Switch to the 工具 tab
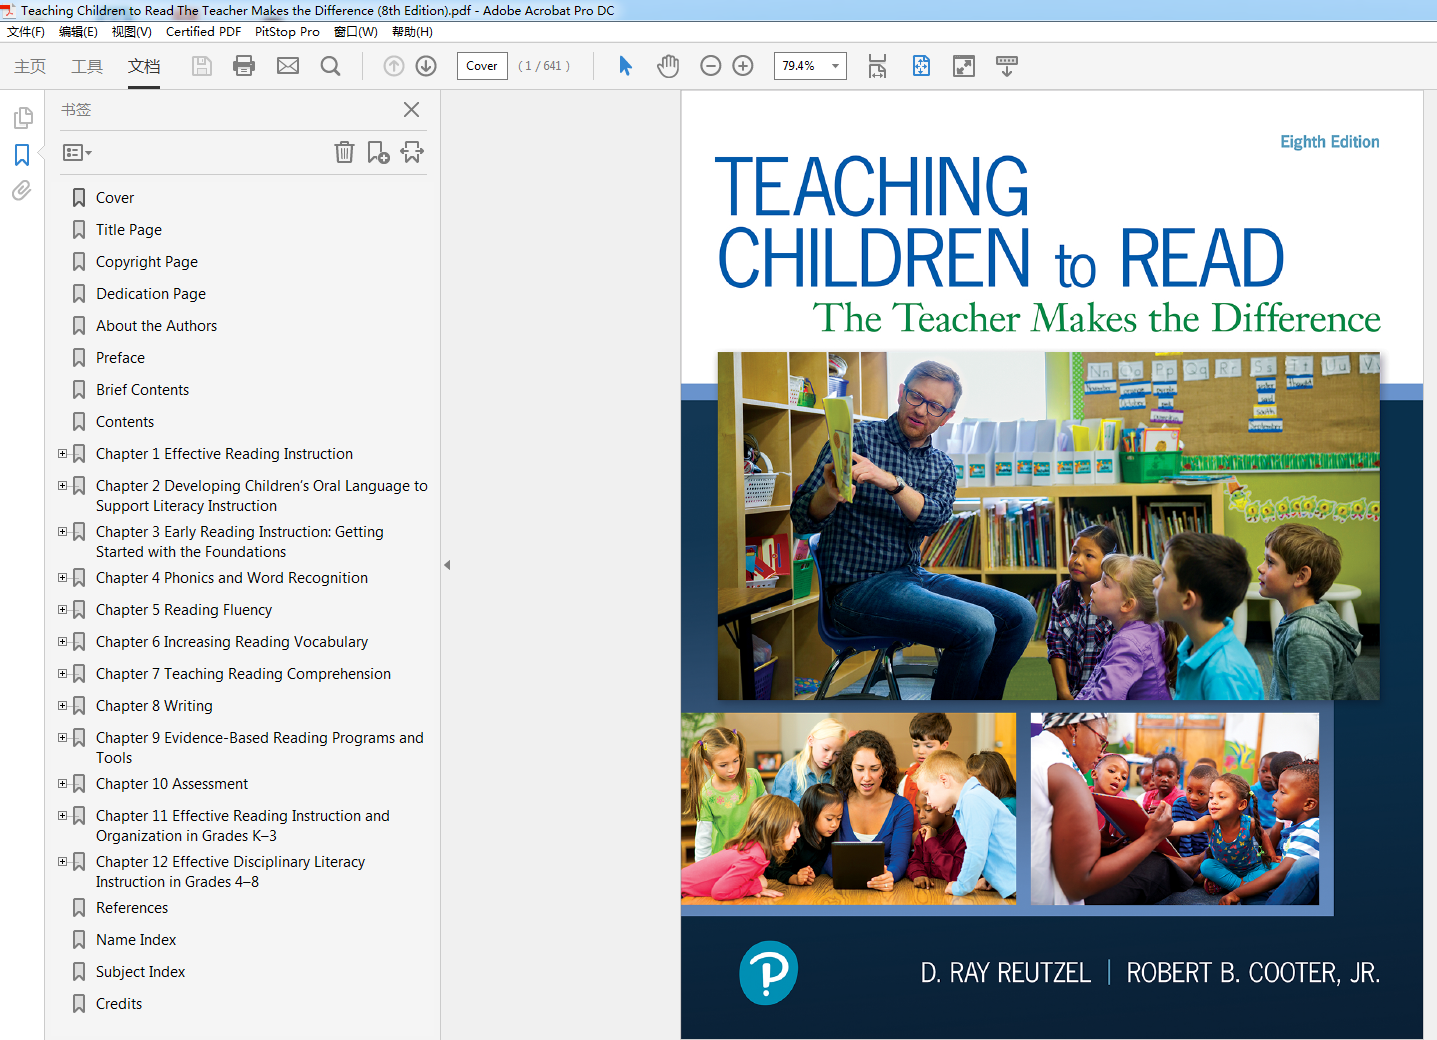The height and width of the screenshot is (1040, 1437). tap(87, 66)
